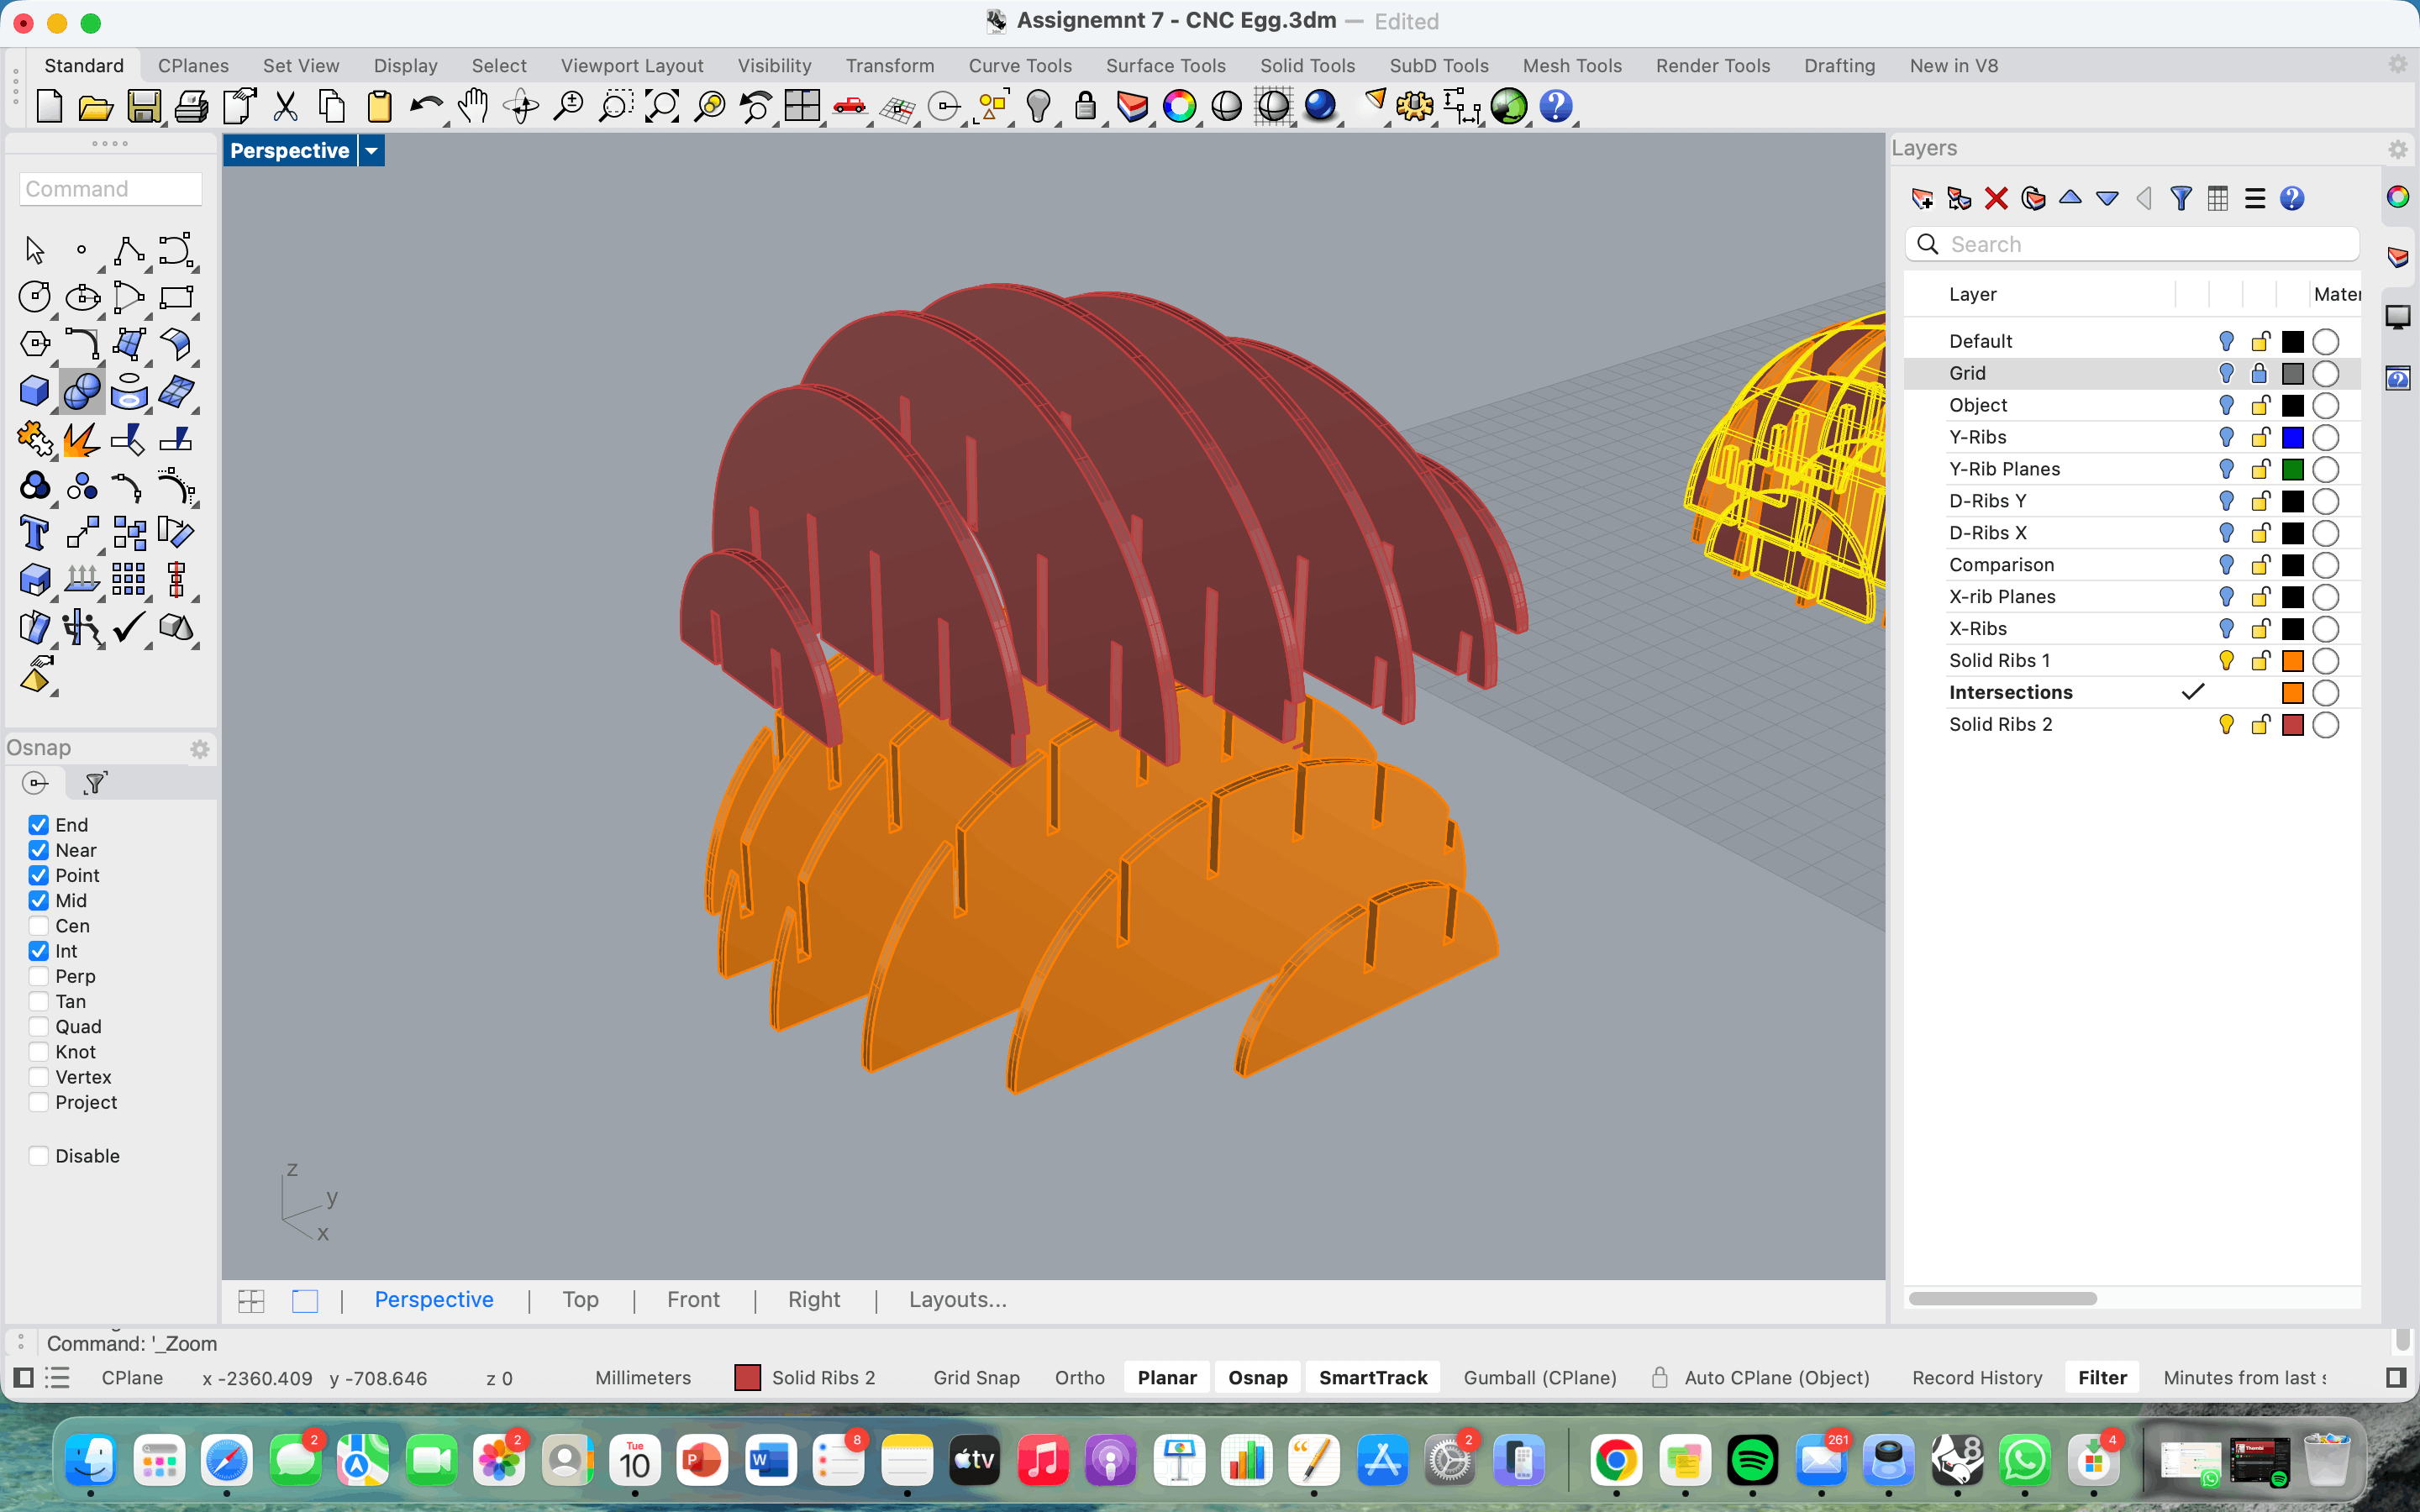Image resolution: width=2420 pixels, height=1512 pixels.
Task: Switch to the Top viewport tab
Action: click(x=580, y=1300)
